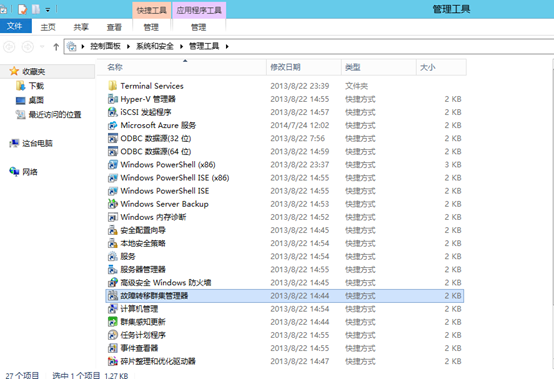Click the 安全配置向导 icon

112,230
